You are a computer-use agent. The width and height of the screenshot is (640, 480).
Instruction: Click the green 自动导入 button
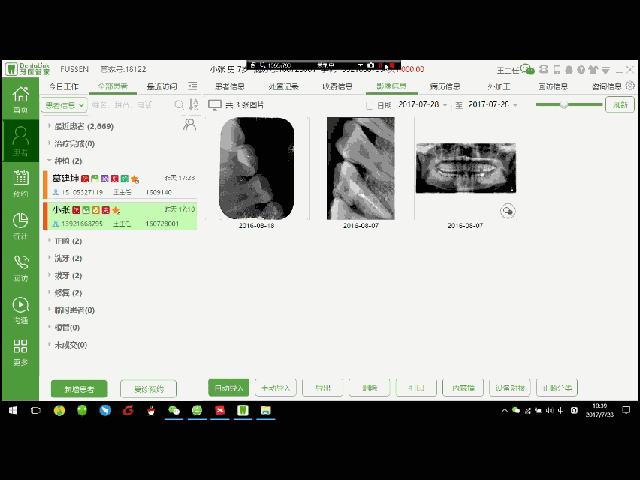click(x=229, y=388)
